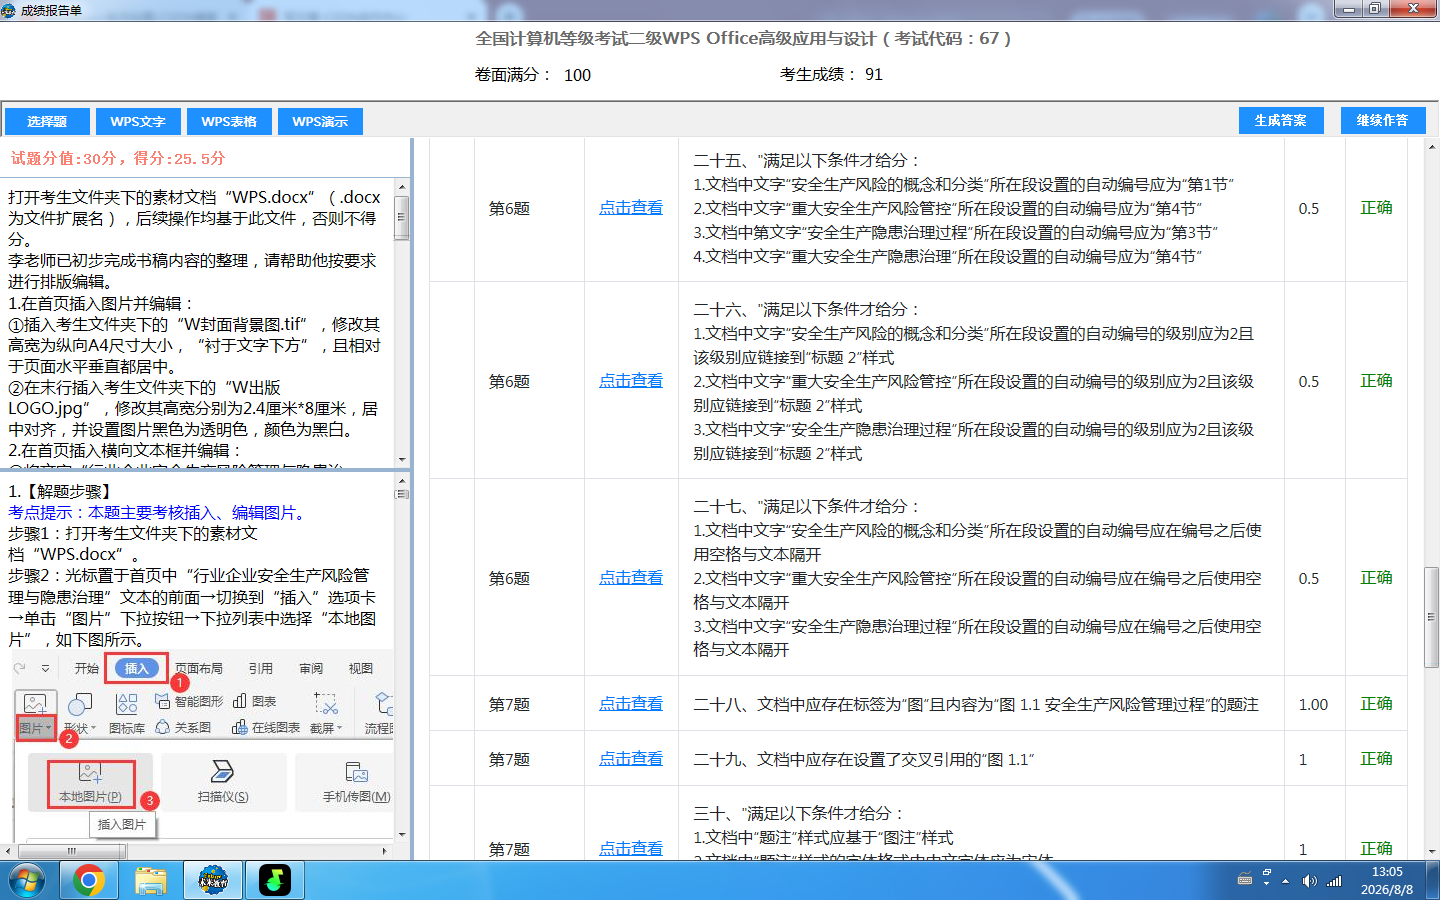Open the Windows Explorer folder icon

tap(150, 880)
